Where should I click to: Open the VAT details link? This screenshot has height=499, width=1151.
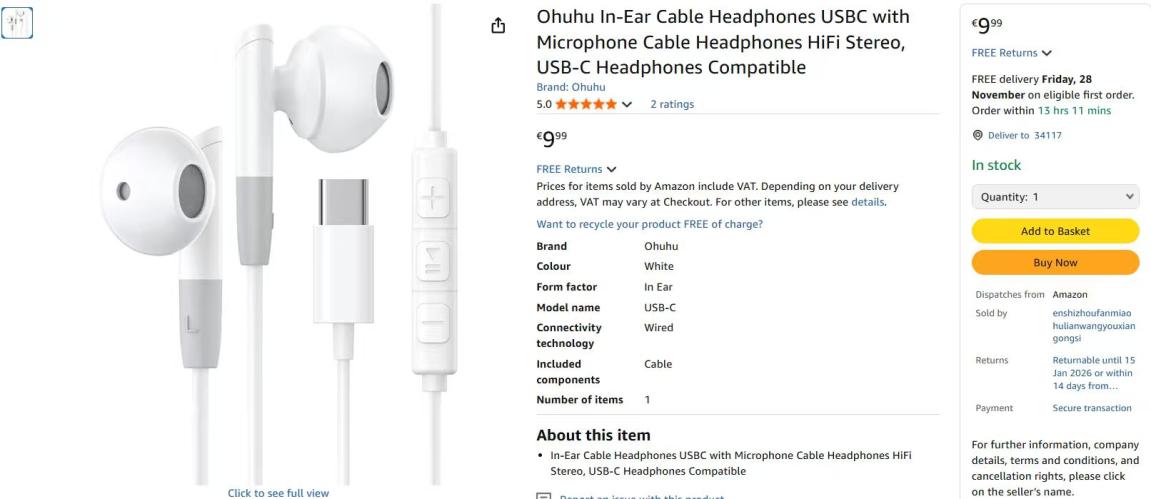point(868,202)
